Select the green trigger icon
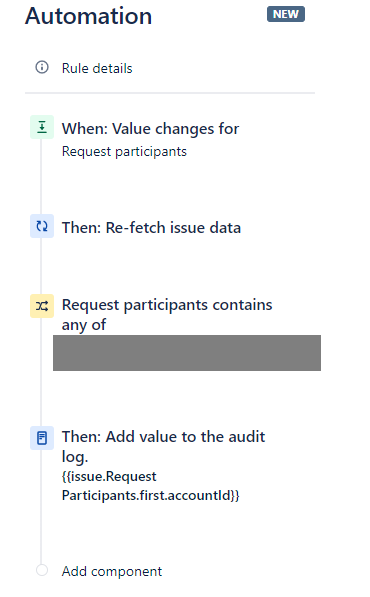Viewport: 370px width, 597px height. (42, 127)
